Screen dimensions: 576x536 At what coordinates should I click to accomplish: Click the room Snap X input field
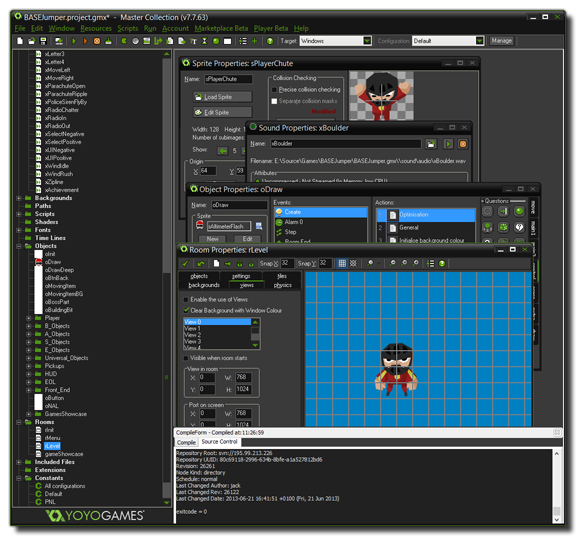(x=287, y=263)
